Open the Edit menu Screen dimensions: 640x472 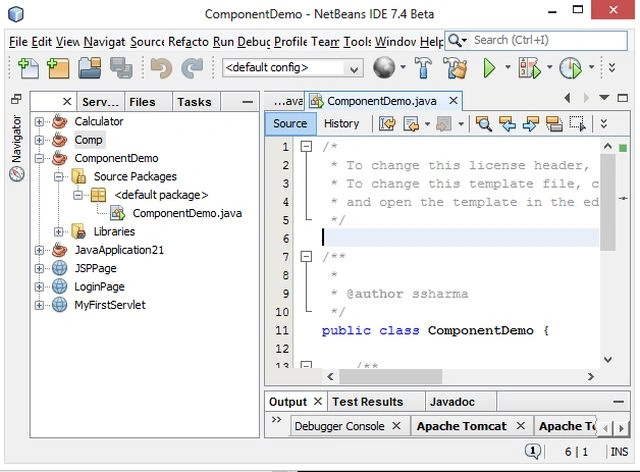(x=42, y=42)
